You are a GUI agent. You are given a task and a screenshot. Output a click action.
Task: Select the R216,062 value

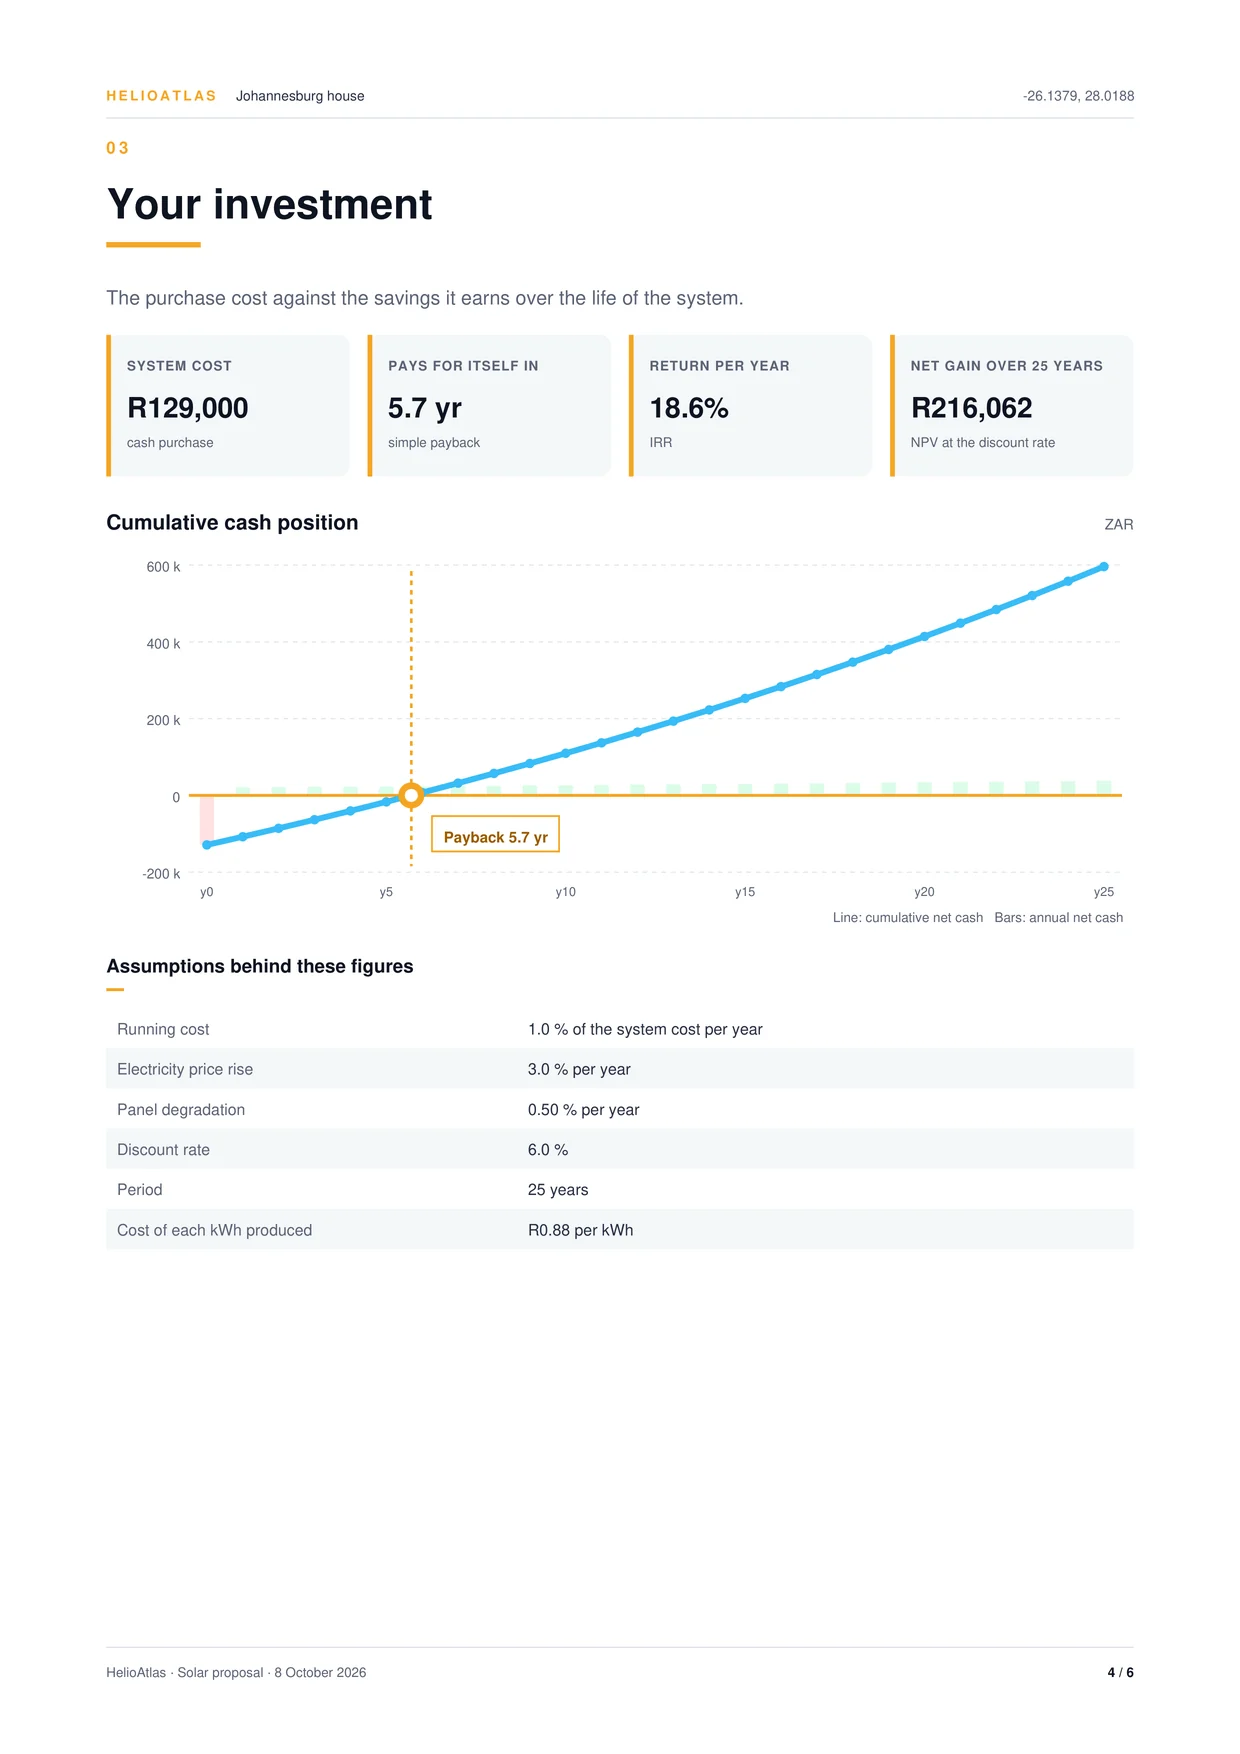click(971, 408)
